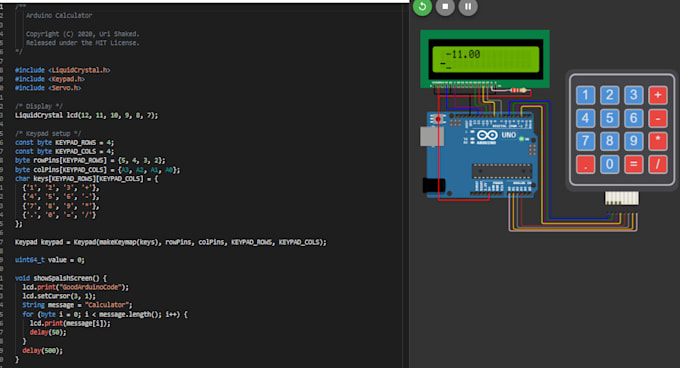Click the delay(500) line

pyautogui.click(x=42, y=350)
